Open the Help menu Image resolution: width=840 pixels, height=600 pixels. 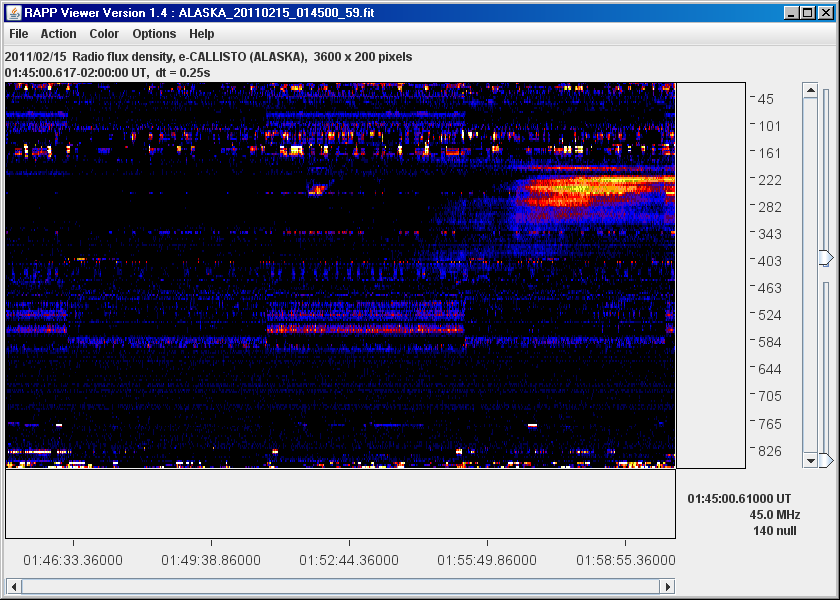coord(201,34)
